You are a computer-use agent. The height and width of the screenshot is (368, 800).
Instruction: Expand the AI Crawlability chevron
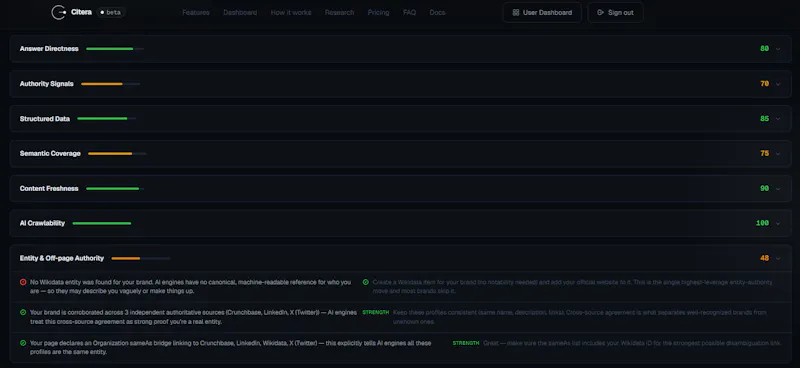click(x=778, y=224)
